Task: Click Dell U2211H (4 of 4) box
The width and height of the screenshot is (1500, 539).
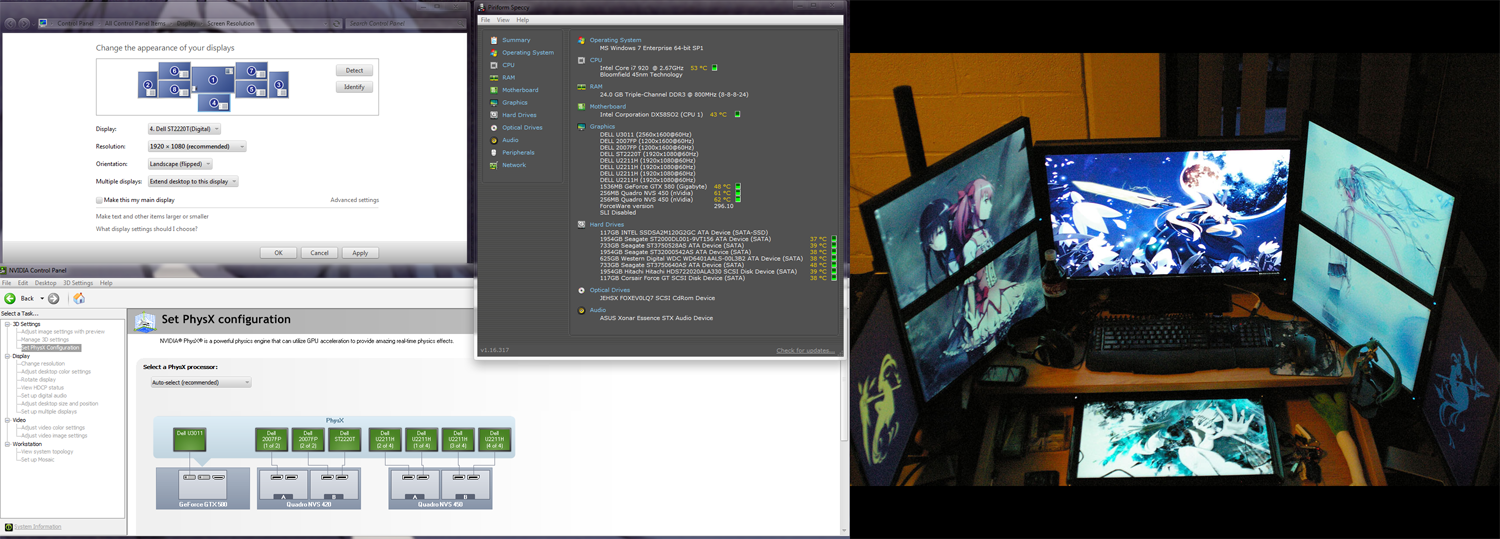Action: [x=494, y=439]
